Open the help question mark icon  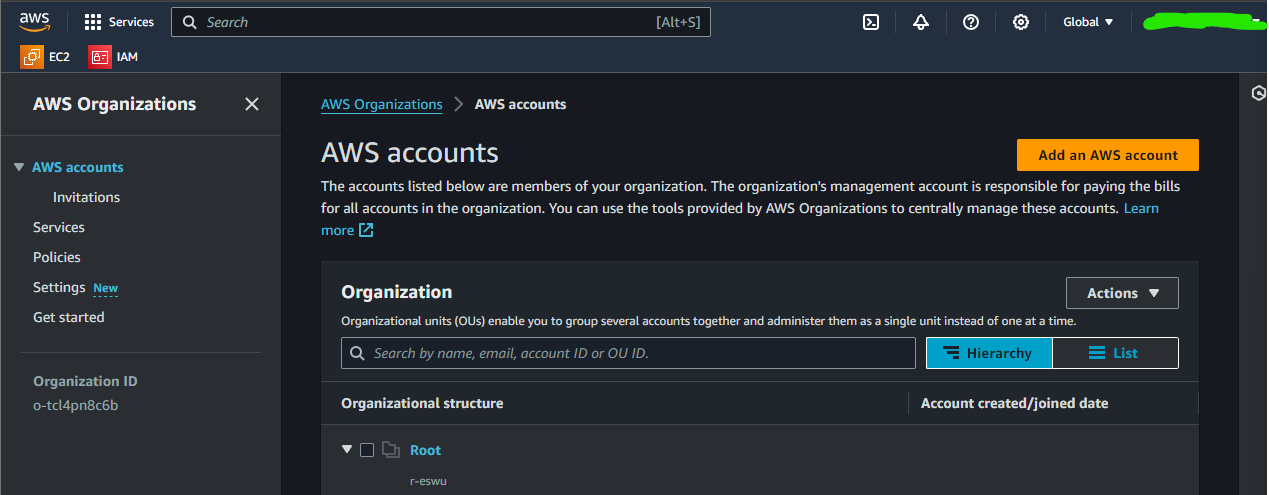[x=971, y=22]
